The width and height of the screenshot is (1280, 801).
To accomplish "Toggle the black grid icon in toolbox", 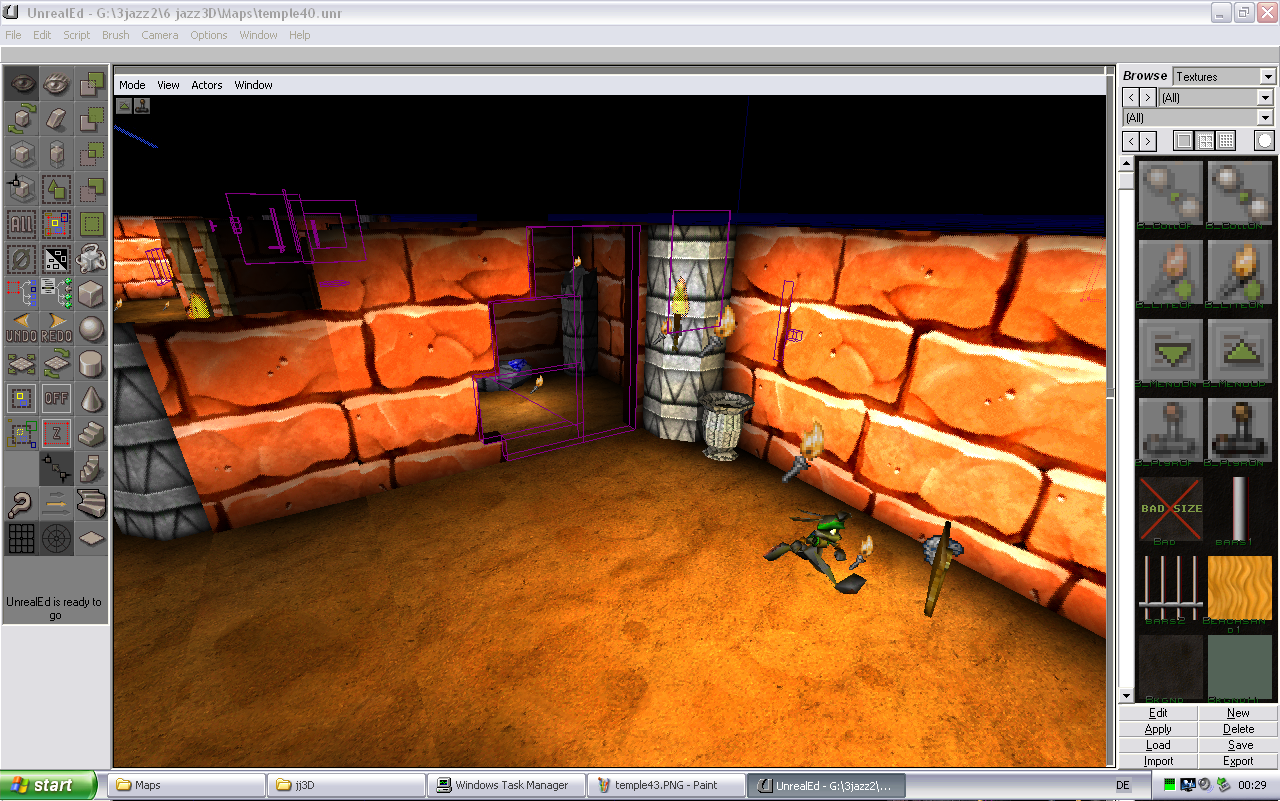I will (x=21, y=539).
